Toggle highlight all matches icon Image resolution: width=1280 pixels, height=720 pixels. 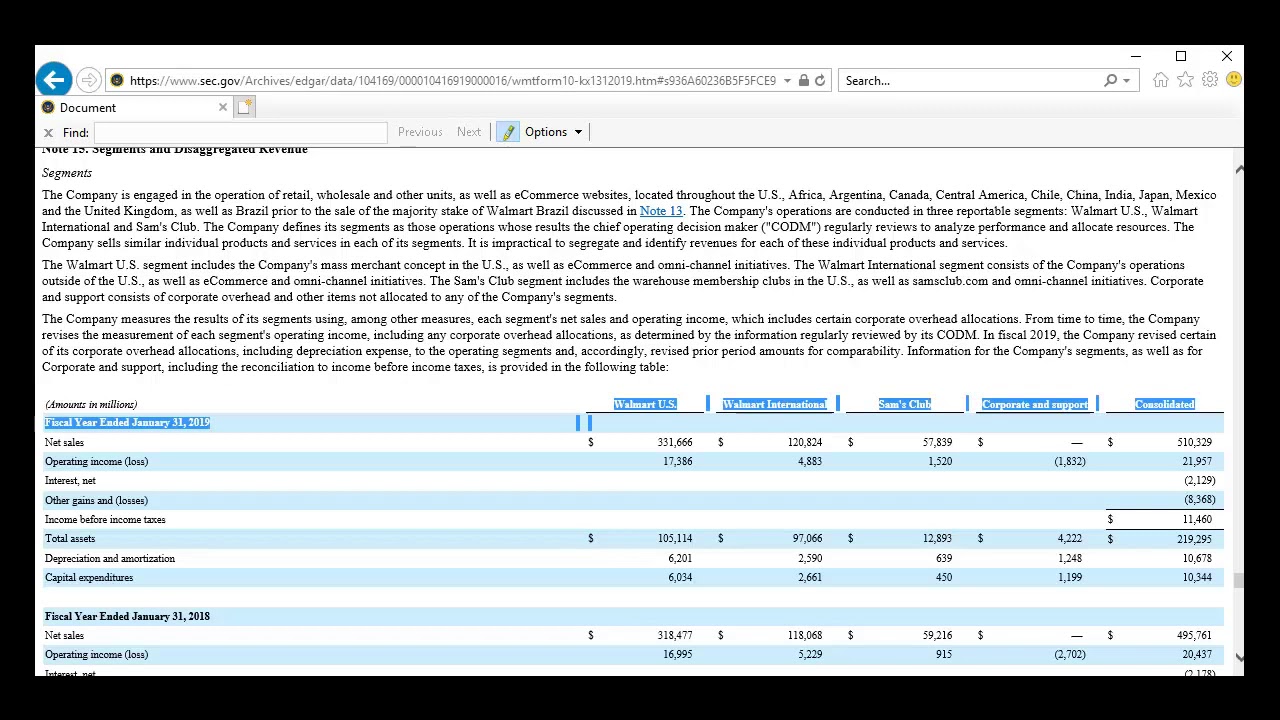tap(508, 132)
